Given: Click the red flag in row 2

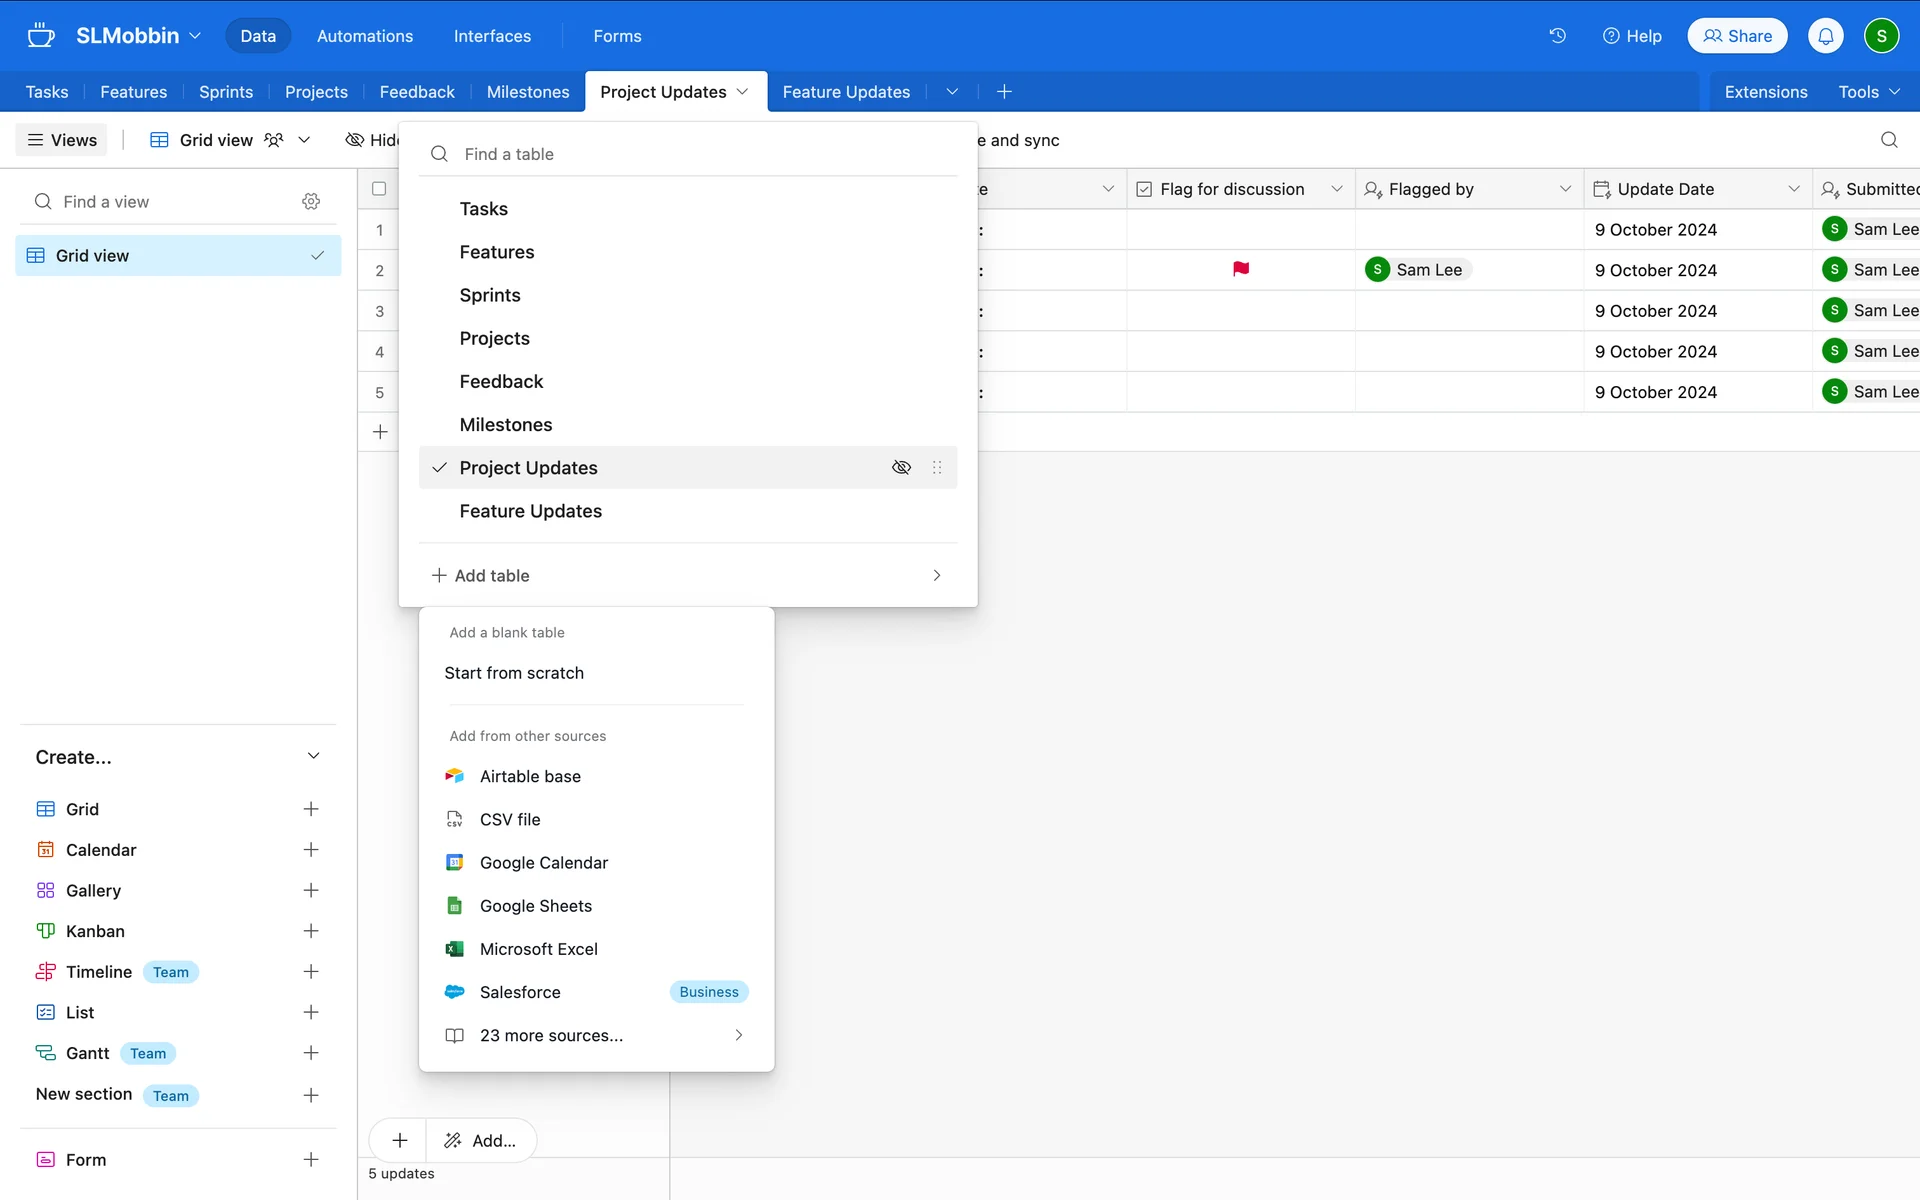Looking at the screenshot, I should [x=1241, y=269].
